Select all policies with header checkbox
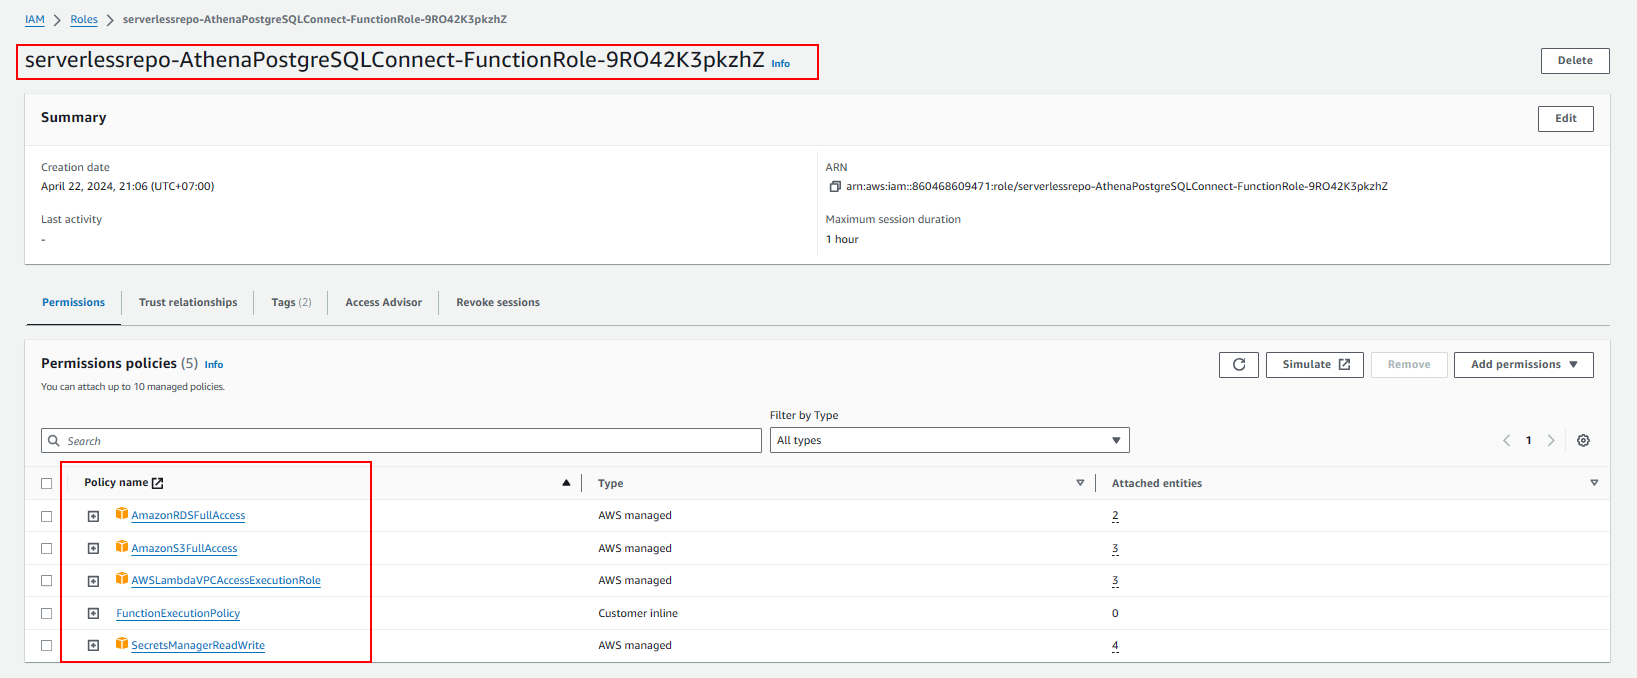The height and width of the screenshot is (678, 1637). (x=46, y=484)
